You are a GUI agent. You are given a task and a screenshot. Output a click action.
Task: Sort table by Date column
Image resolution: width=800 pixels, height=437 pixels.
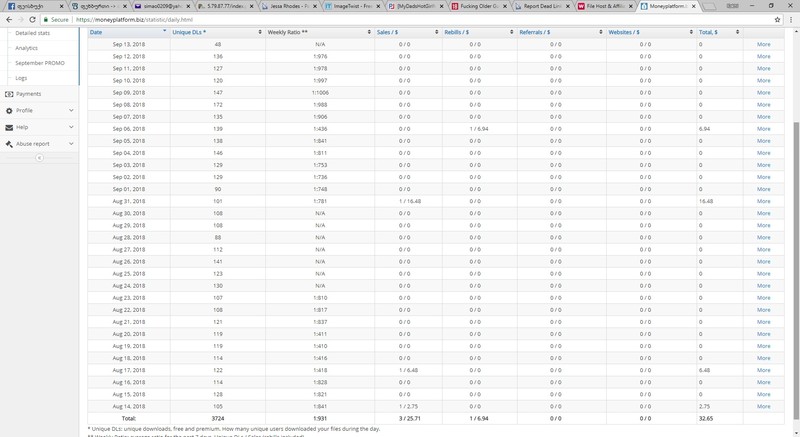[127, 32]
